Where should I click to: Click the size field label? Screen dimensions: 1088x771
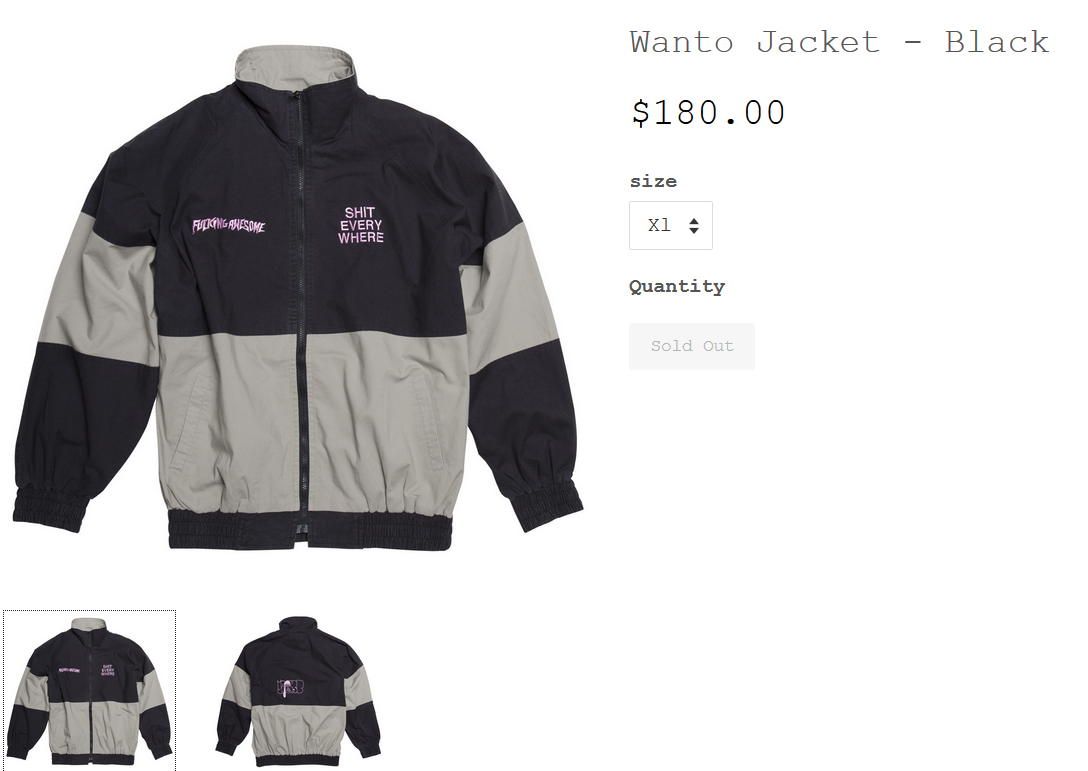tap(653, 181)
